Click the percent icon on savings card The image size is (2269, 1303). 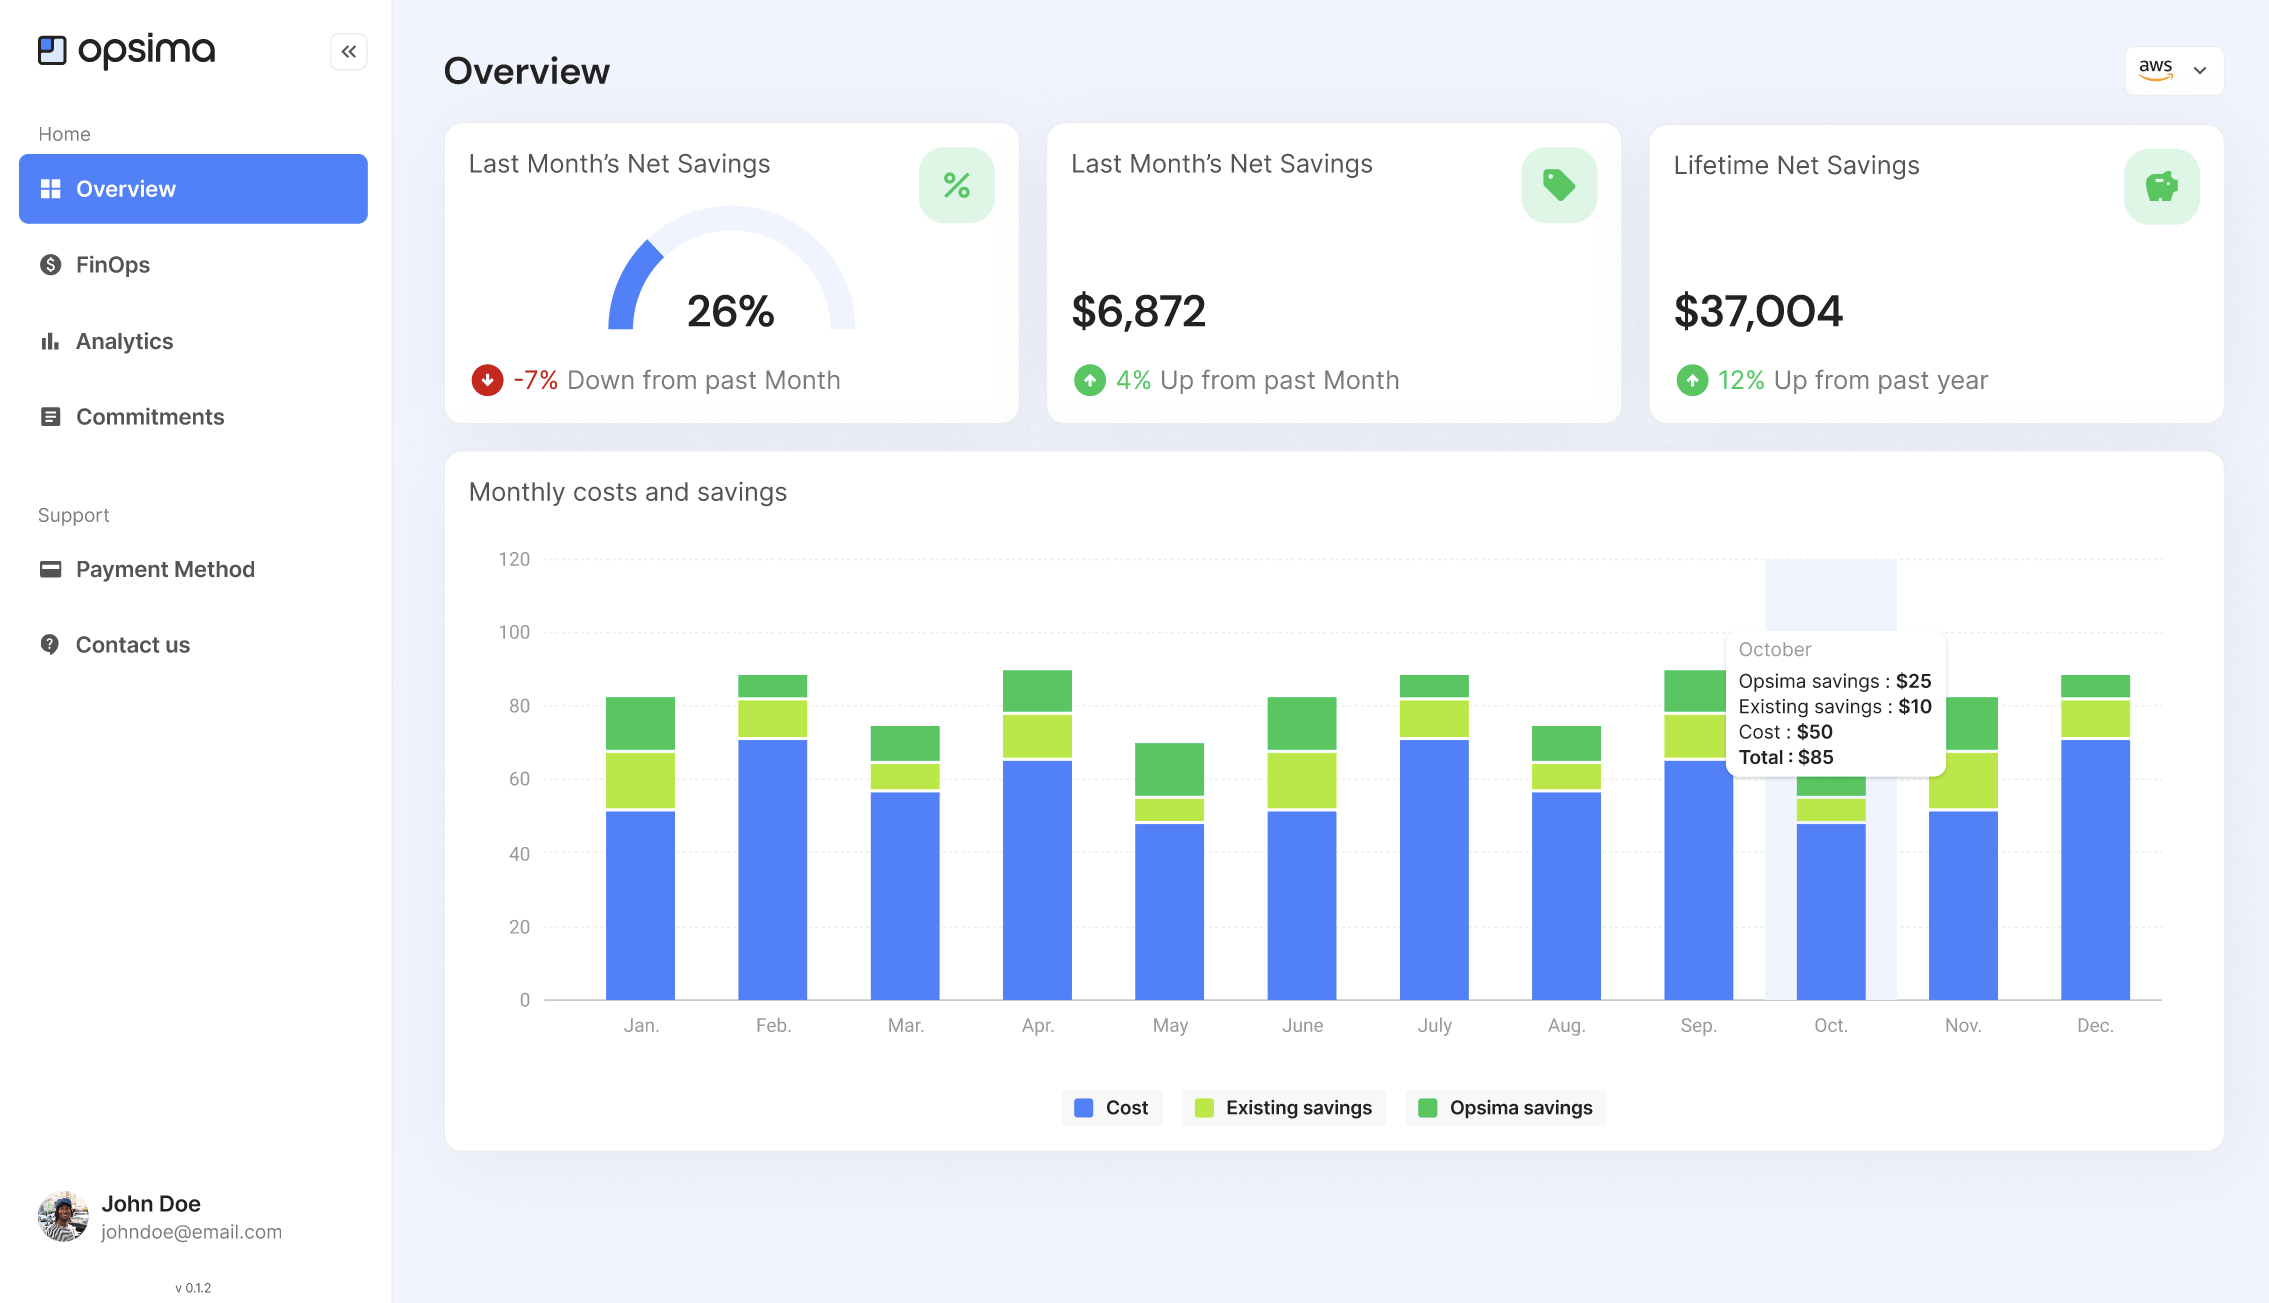click(x=956, y=185)
